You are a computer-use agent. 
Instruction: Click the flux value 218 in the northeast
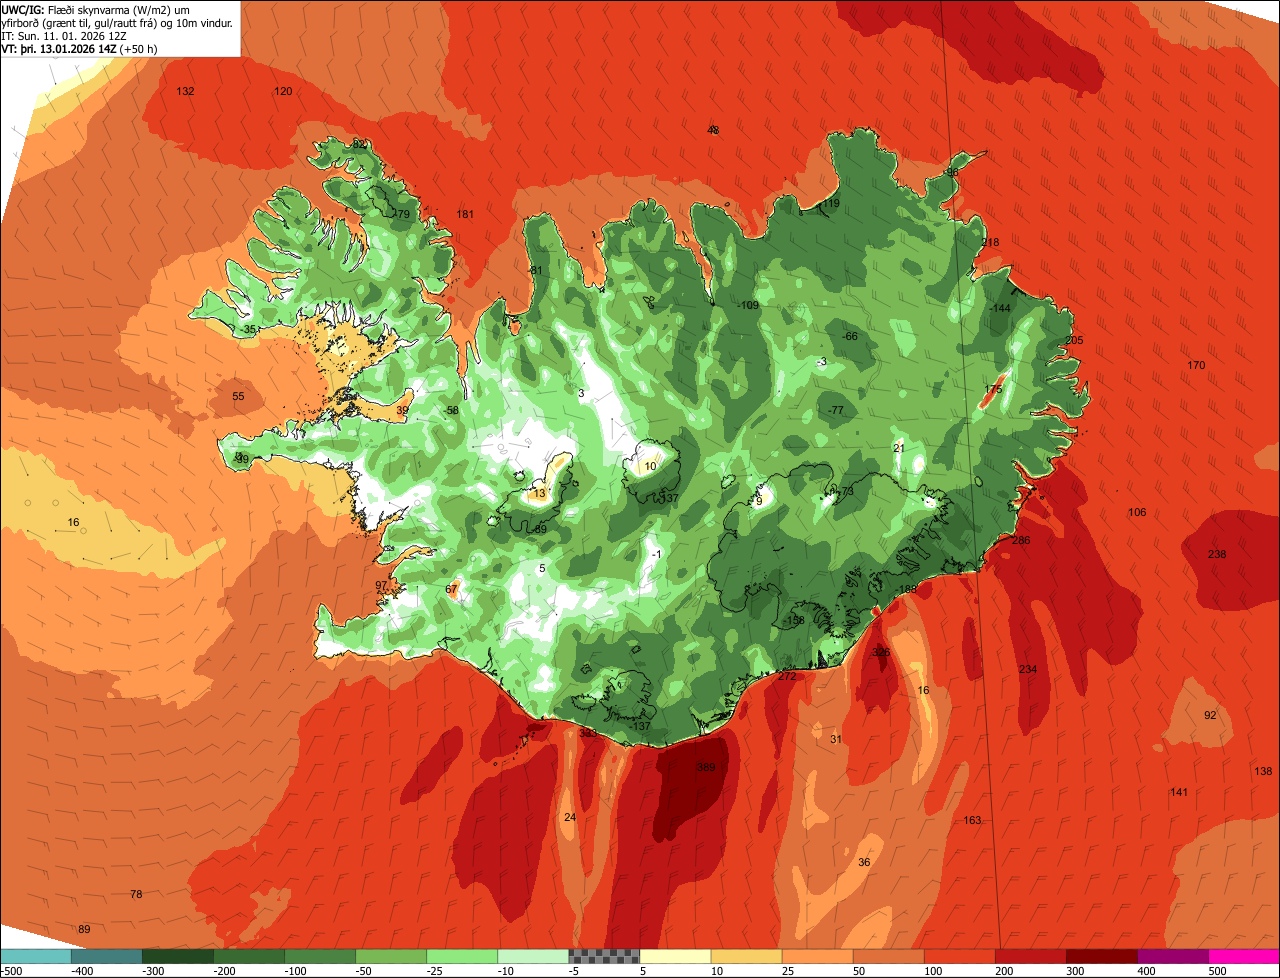pos(990,242)
